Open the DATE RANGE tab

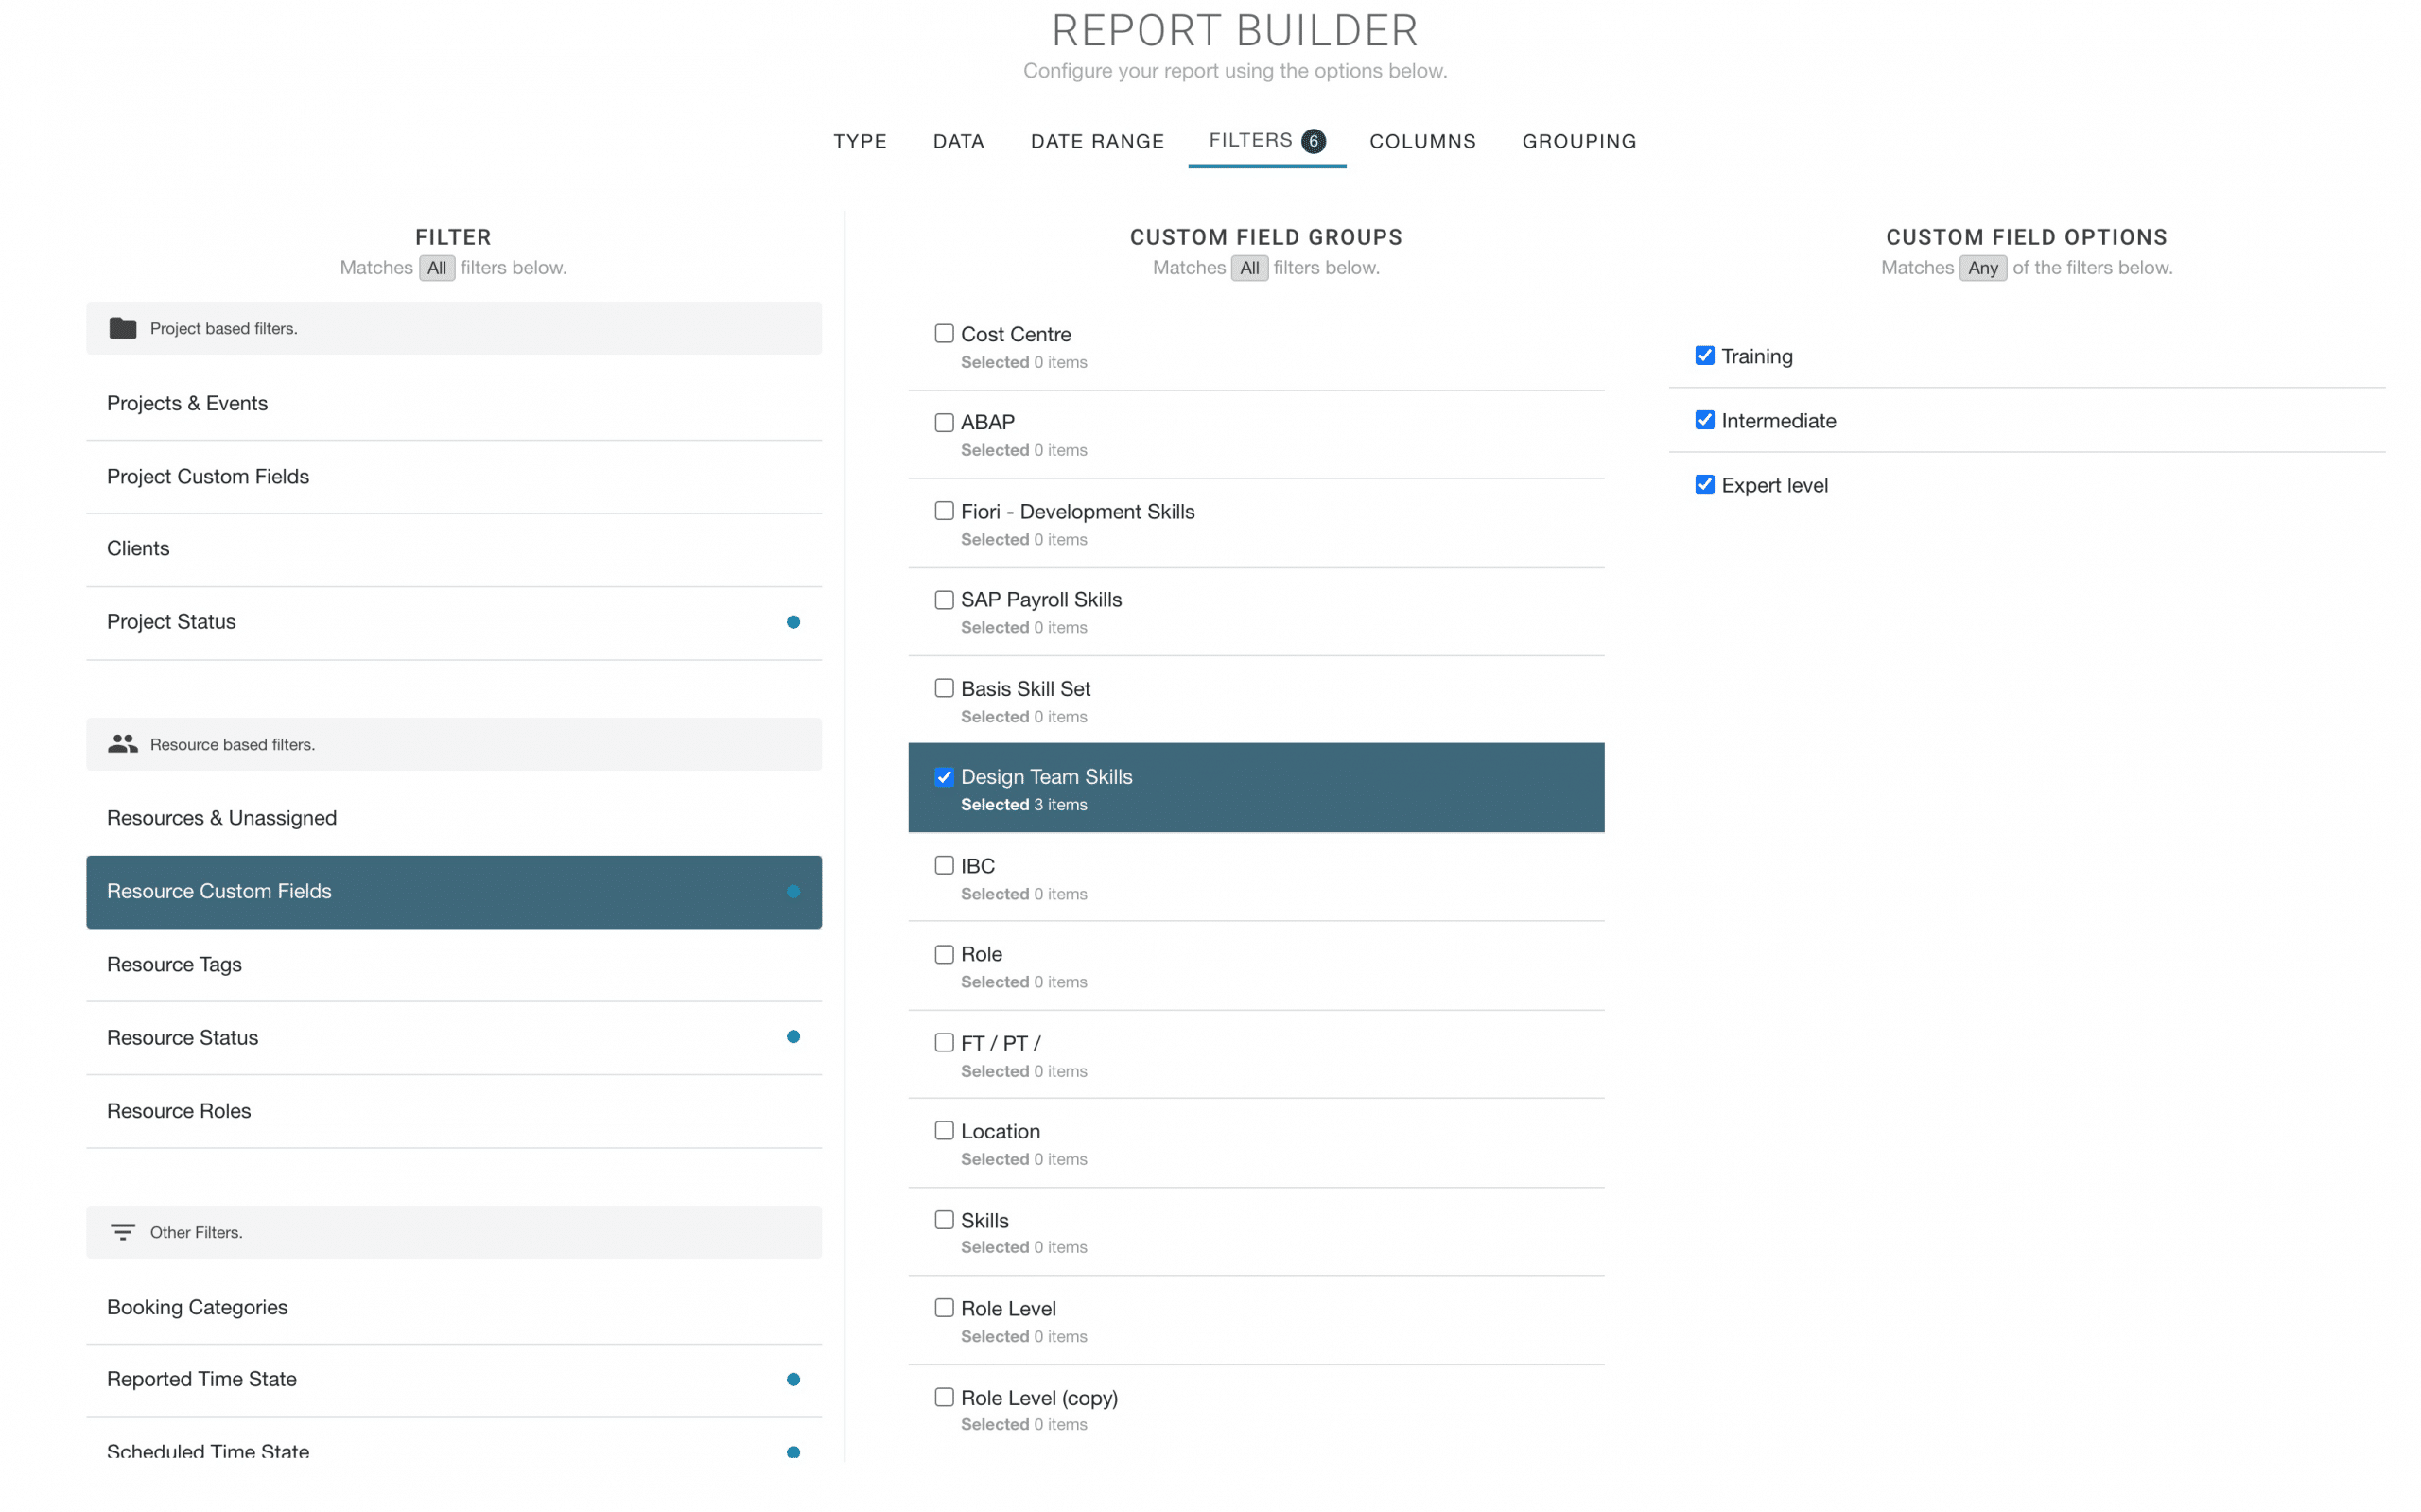click(1097, 141)
